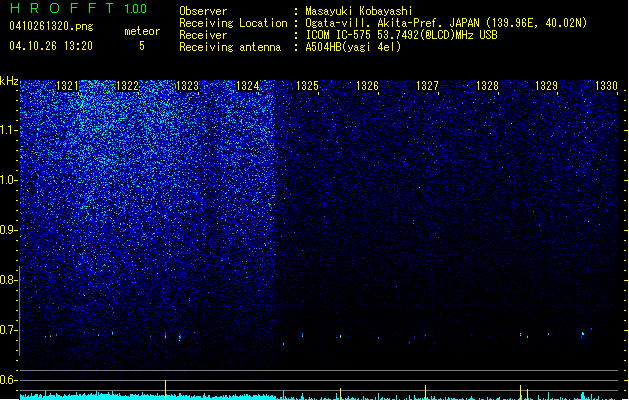Click the 1329 time axis marker
Image resolution: width=629 pixels, height=400 pixels.
coord(546,86)
